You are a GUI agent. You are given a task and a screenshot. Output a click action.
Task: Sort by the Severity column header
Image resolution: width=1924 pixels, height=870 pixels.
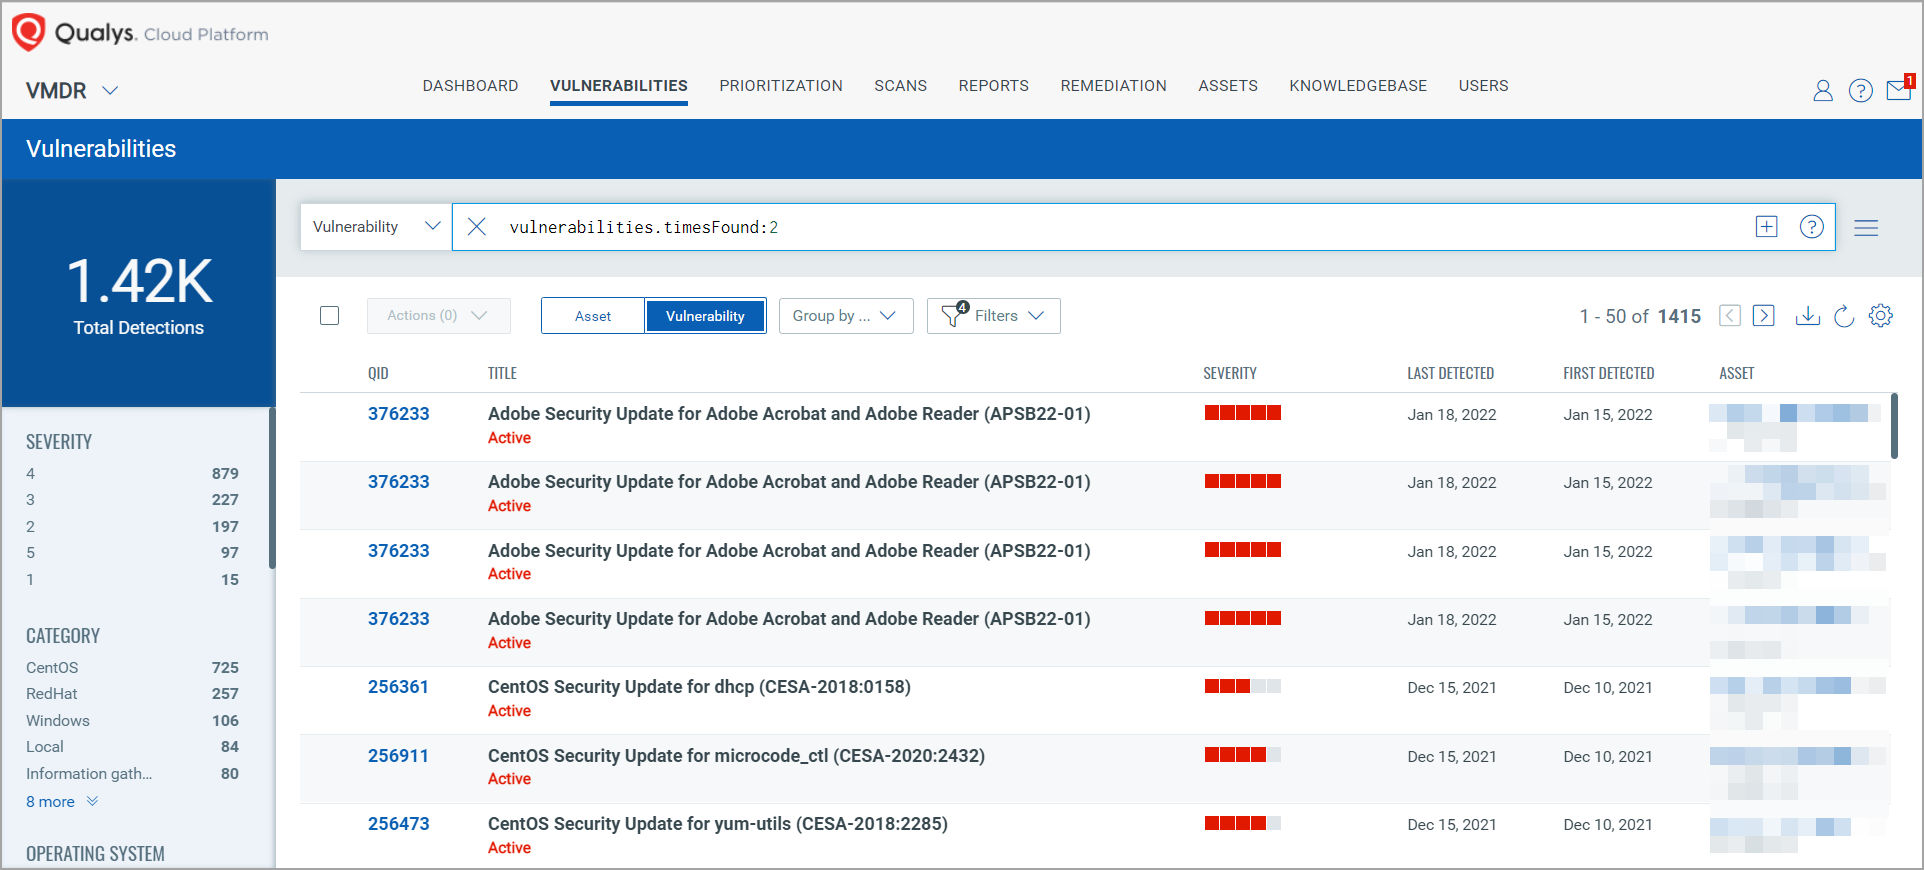coord(1230,373)
